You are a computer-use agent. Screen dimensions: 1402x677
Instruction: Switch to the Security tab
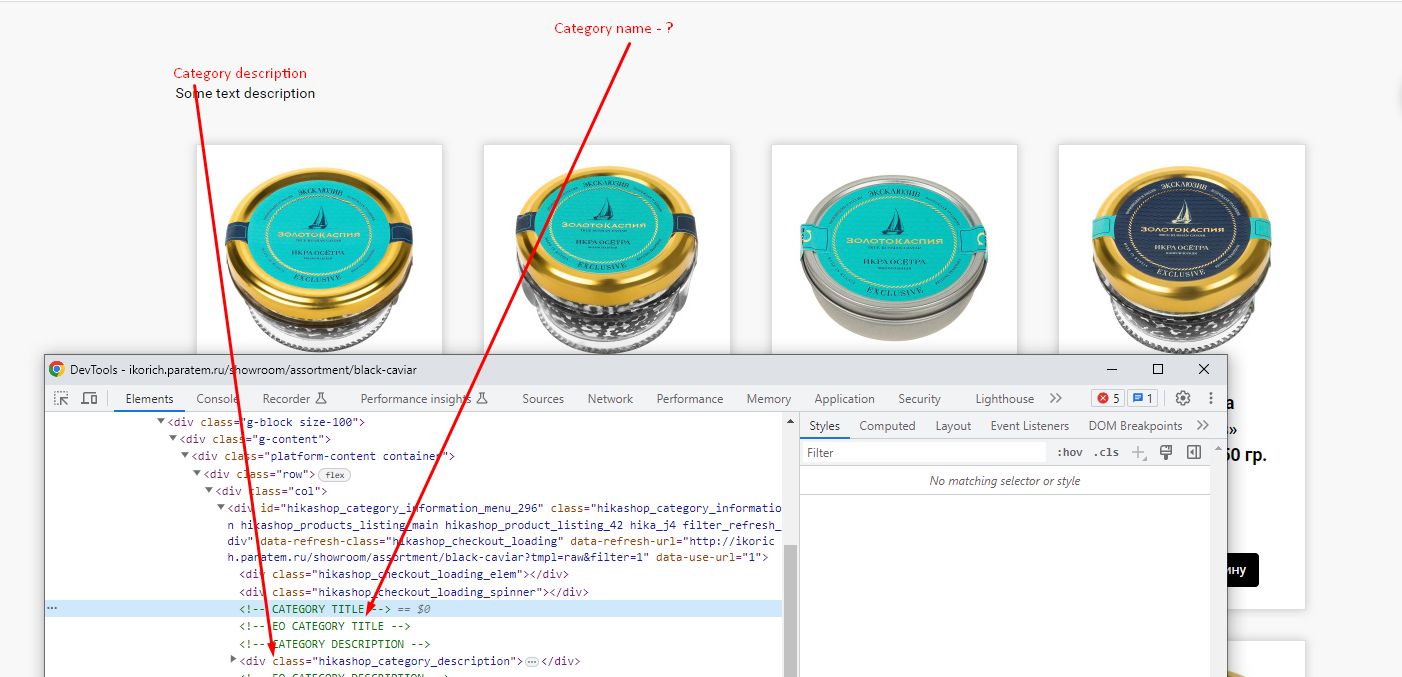pyautogui.click(x=919, y=398)
